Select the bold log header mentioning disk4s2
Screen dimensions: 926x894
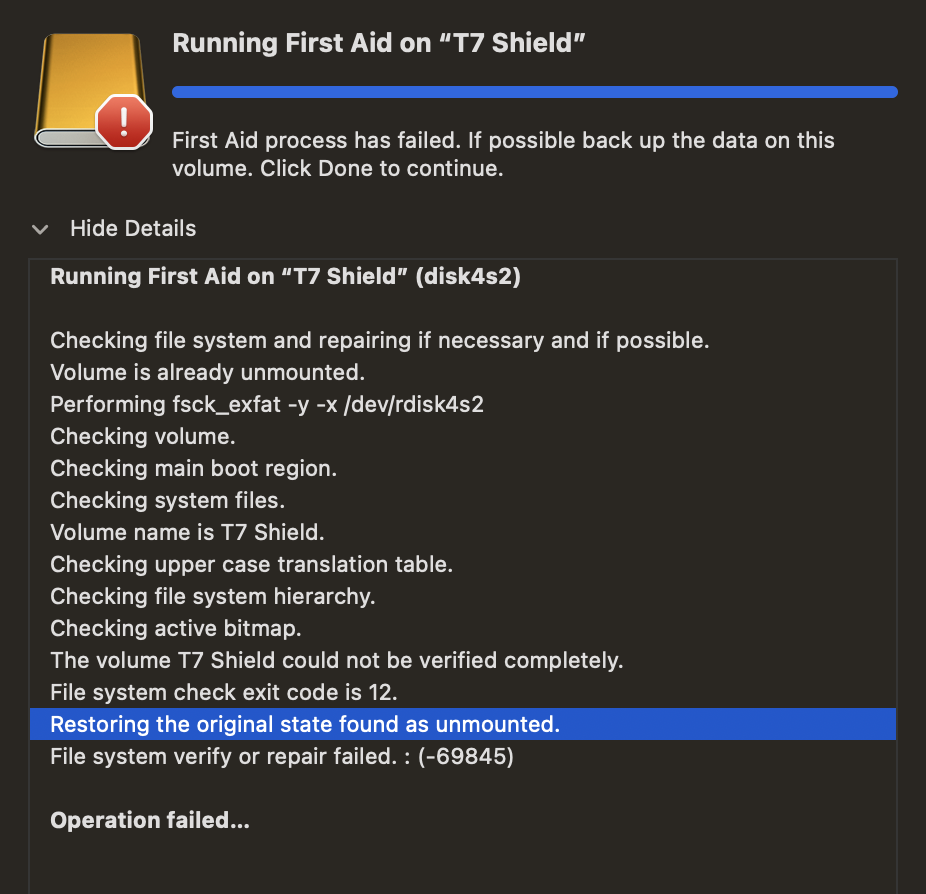tap(285, 277)
